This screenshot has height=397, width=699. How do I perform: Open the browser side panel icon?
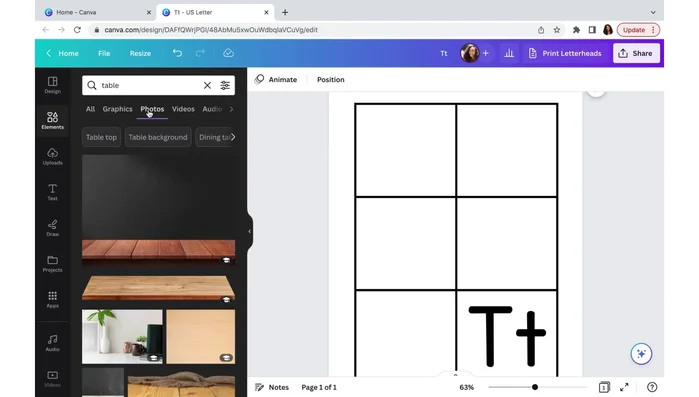(x=592, y=30)
